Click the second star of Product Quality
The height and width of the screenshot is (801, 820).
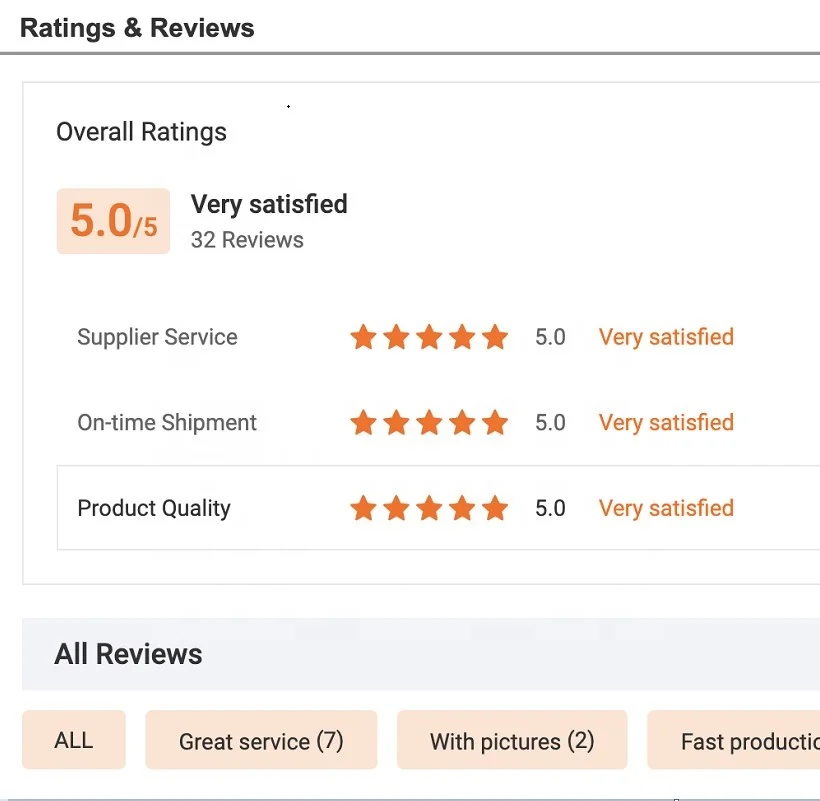pyautogui.click(x=396, y=509)
